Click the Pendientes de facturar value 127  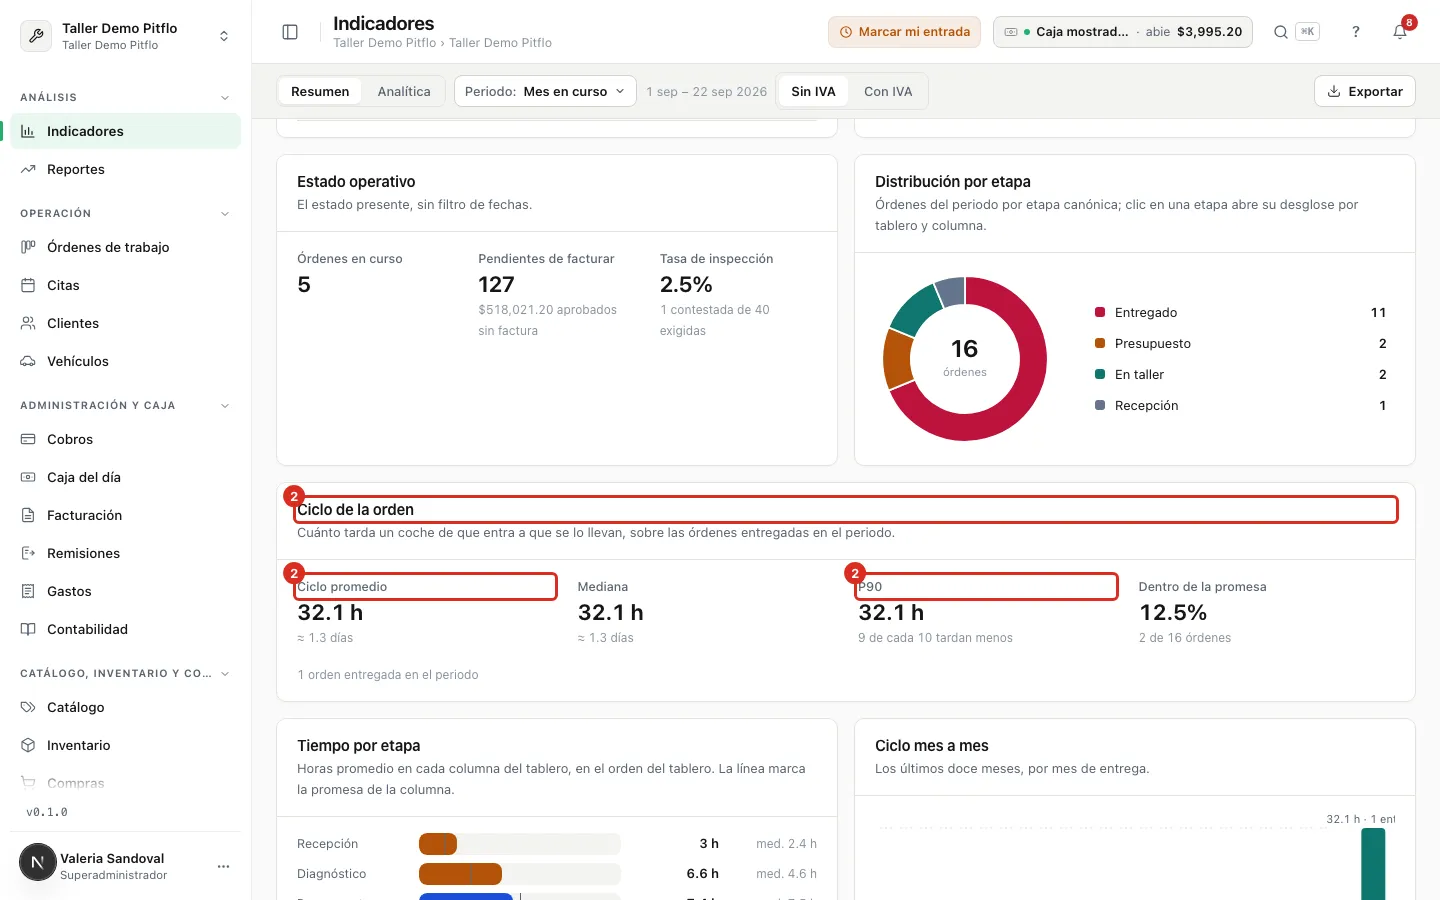pos(496,285)
